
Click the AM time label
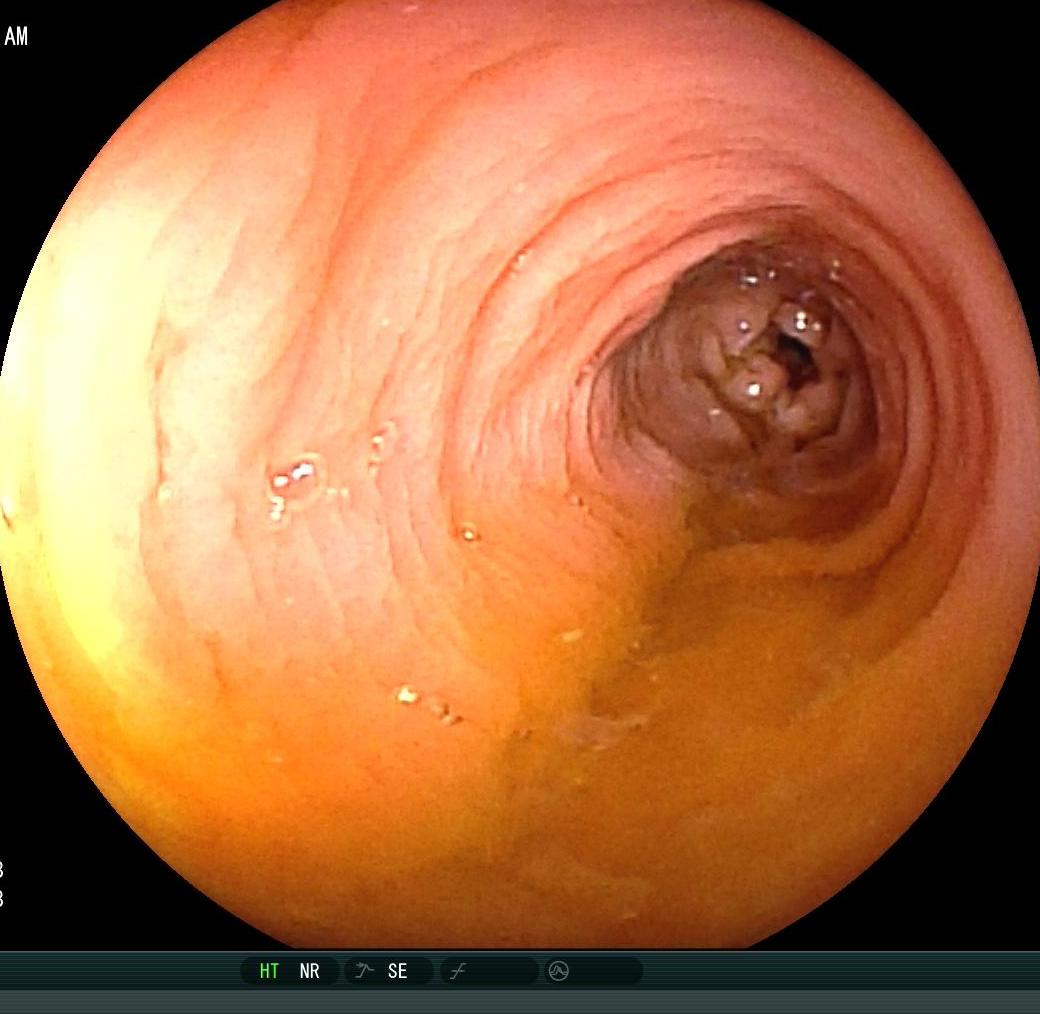(x=16, y=36)
